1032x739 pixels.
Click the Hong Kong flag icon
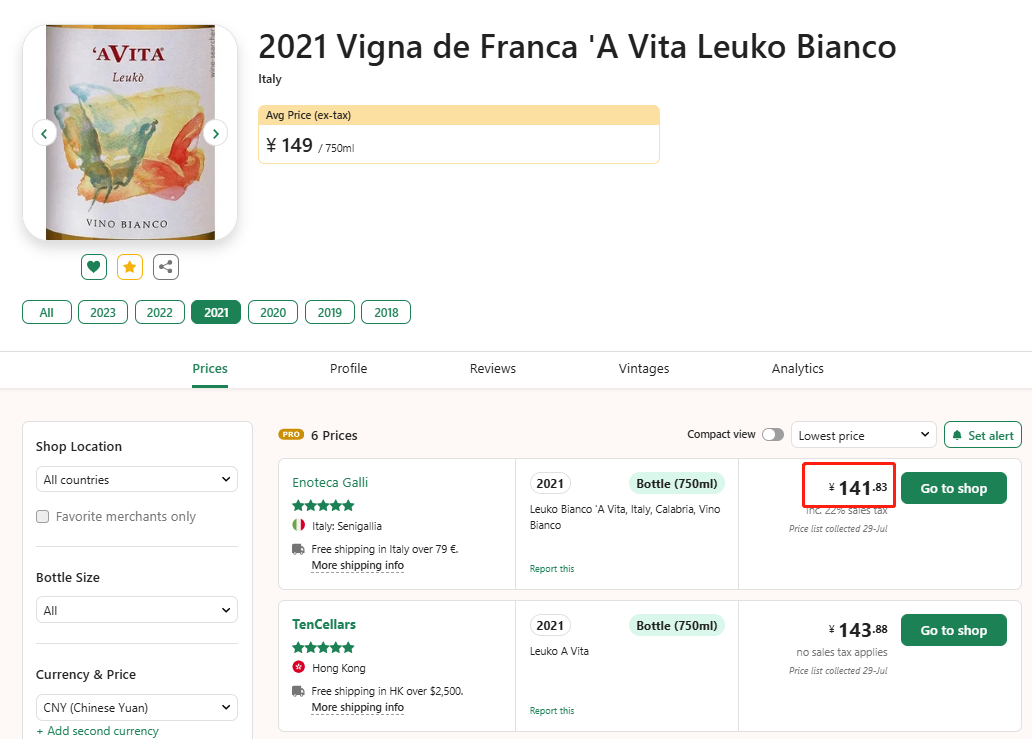298,667
